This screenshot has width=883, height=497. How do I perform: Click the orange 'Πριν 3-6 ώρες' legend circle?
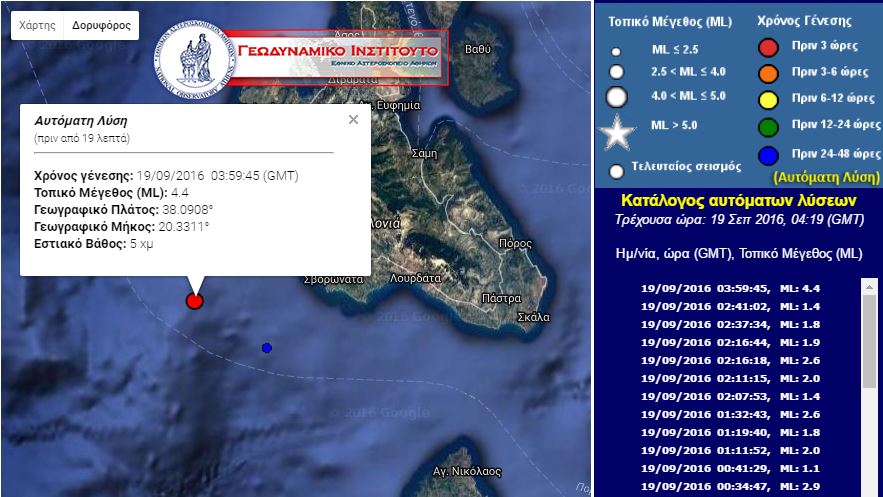point(768,72)
